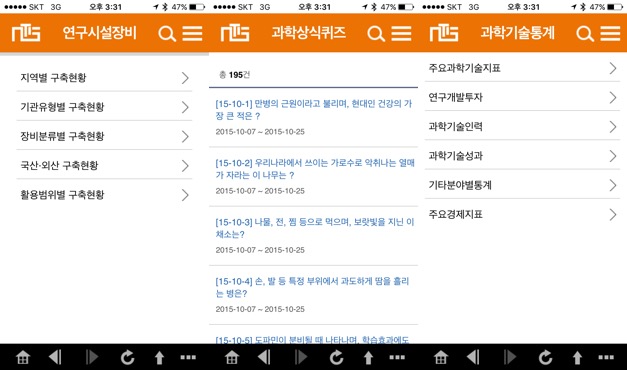Select 주요경제지표 menu item
The image size is (627, 370).
[522, 214]
